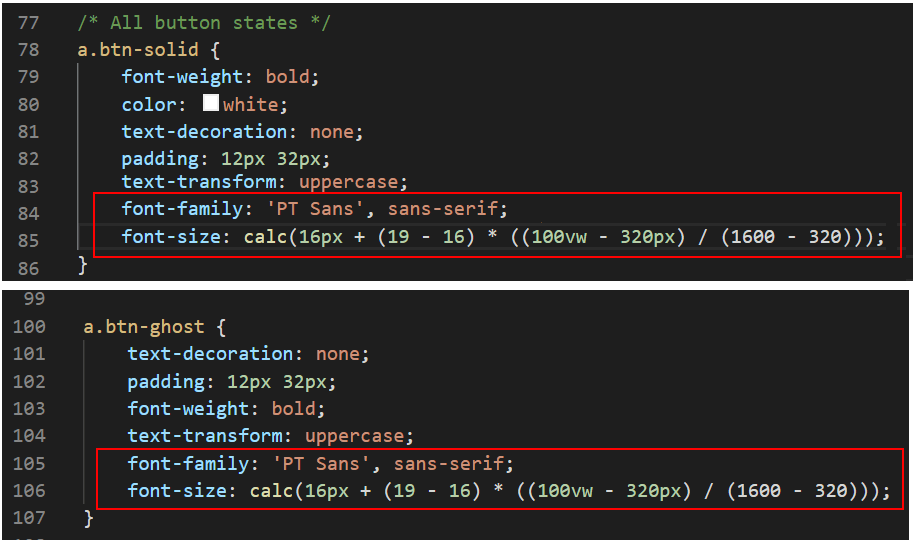The image size is (914, 544).
Task: Click 100vw inside calc on line 106
Action: tap(565, 491)
